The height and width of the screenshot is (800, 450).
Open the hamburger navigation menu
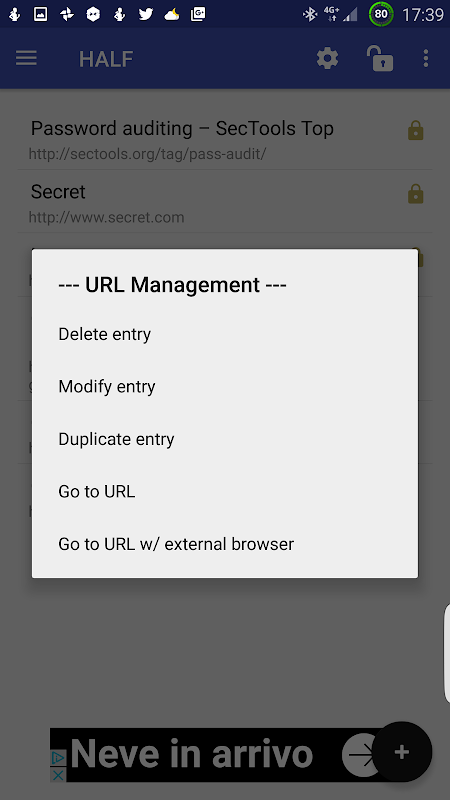26,58
